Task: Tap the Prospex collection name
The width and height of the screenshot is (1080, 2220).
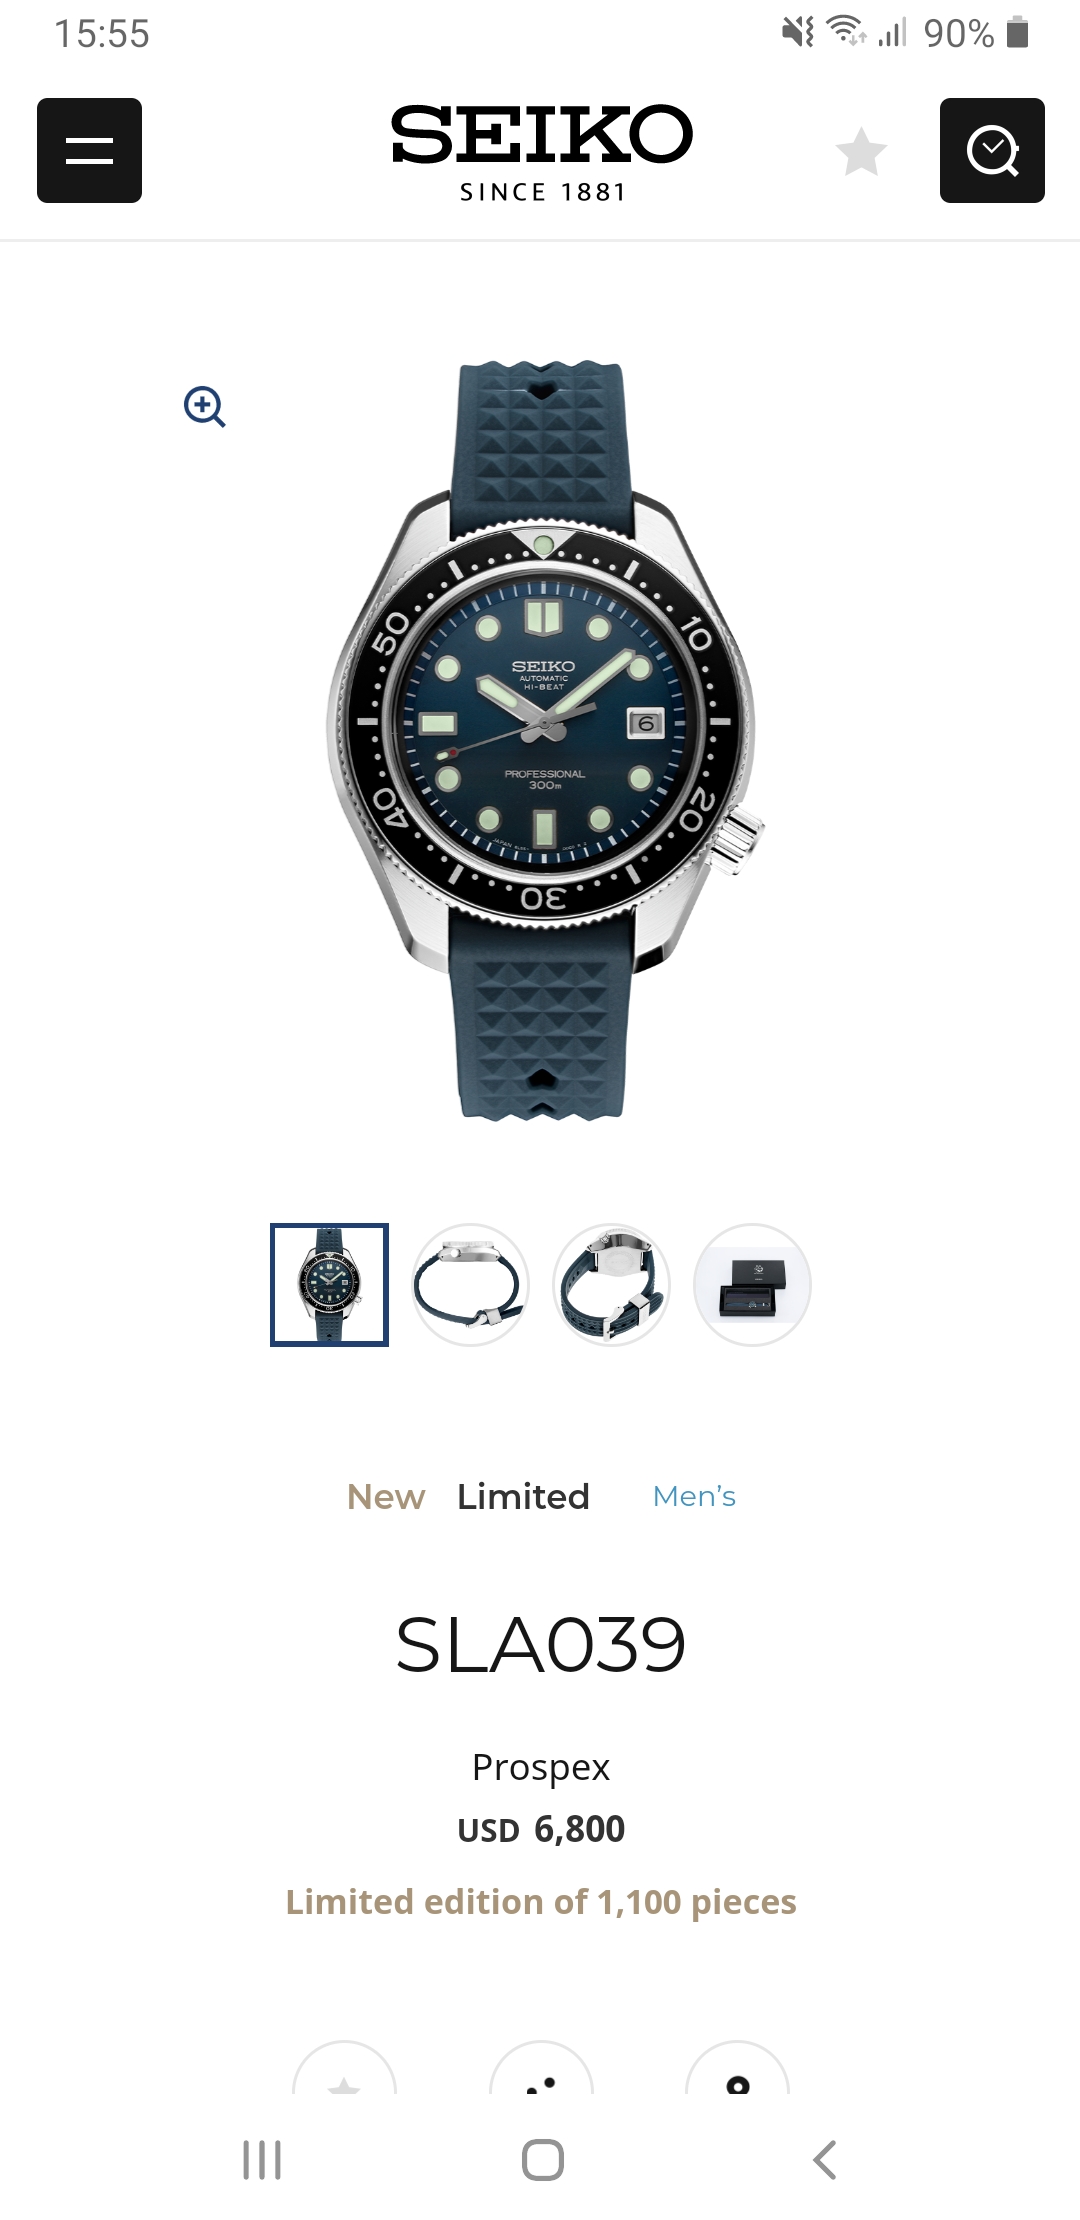Action: coord(541,1768)
